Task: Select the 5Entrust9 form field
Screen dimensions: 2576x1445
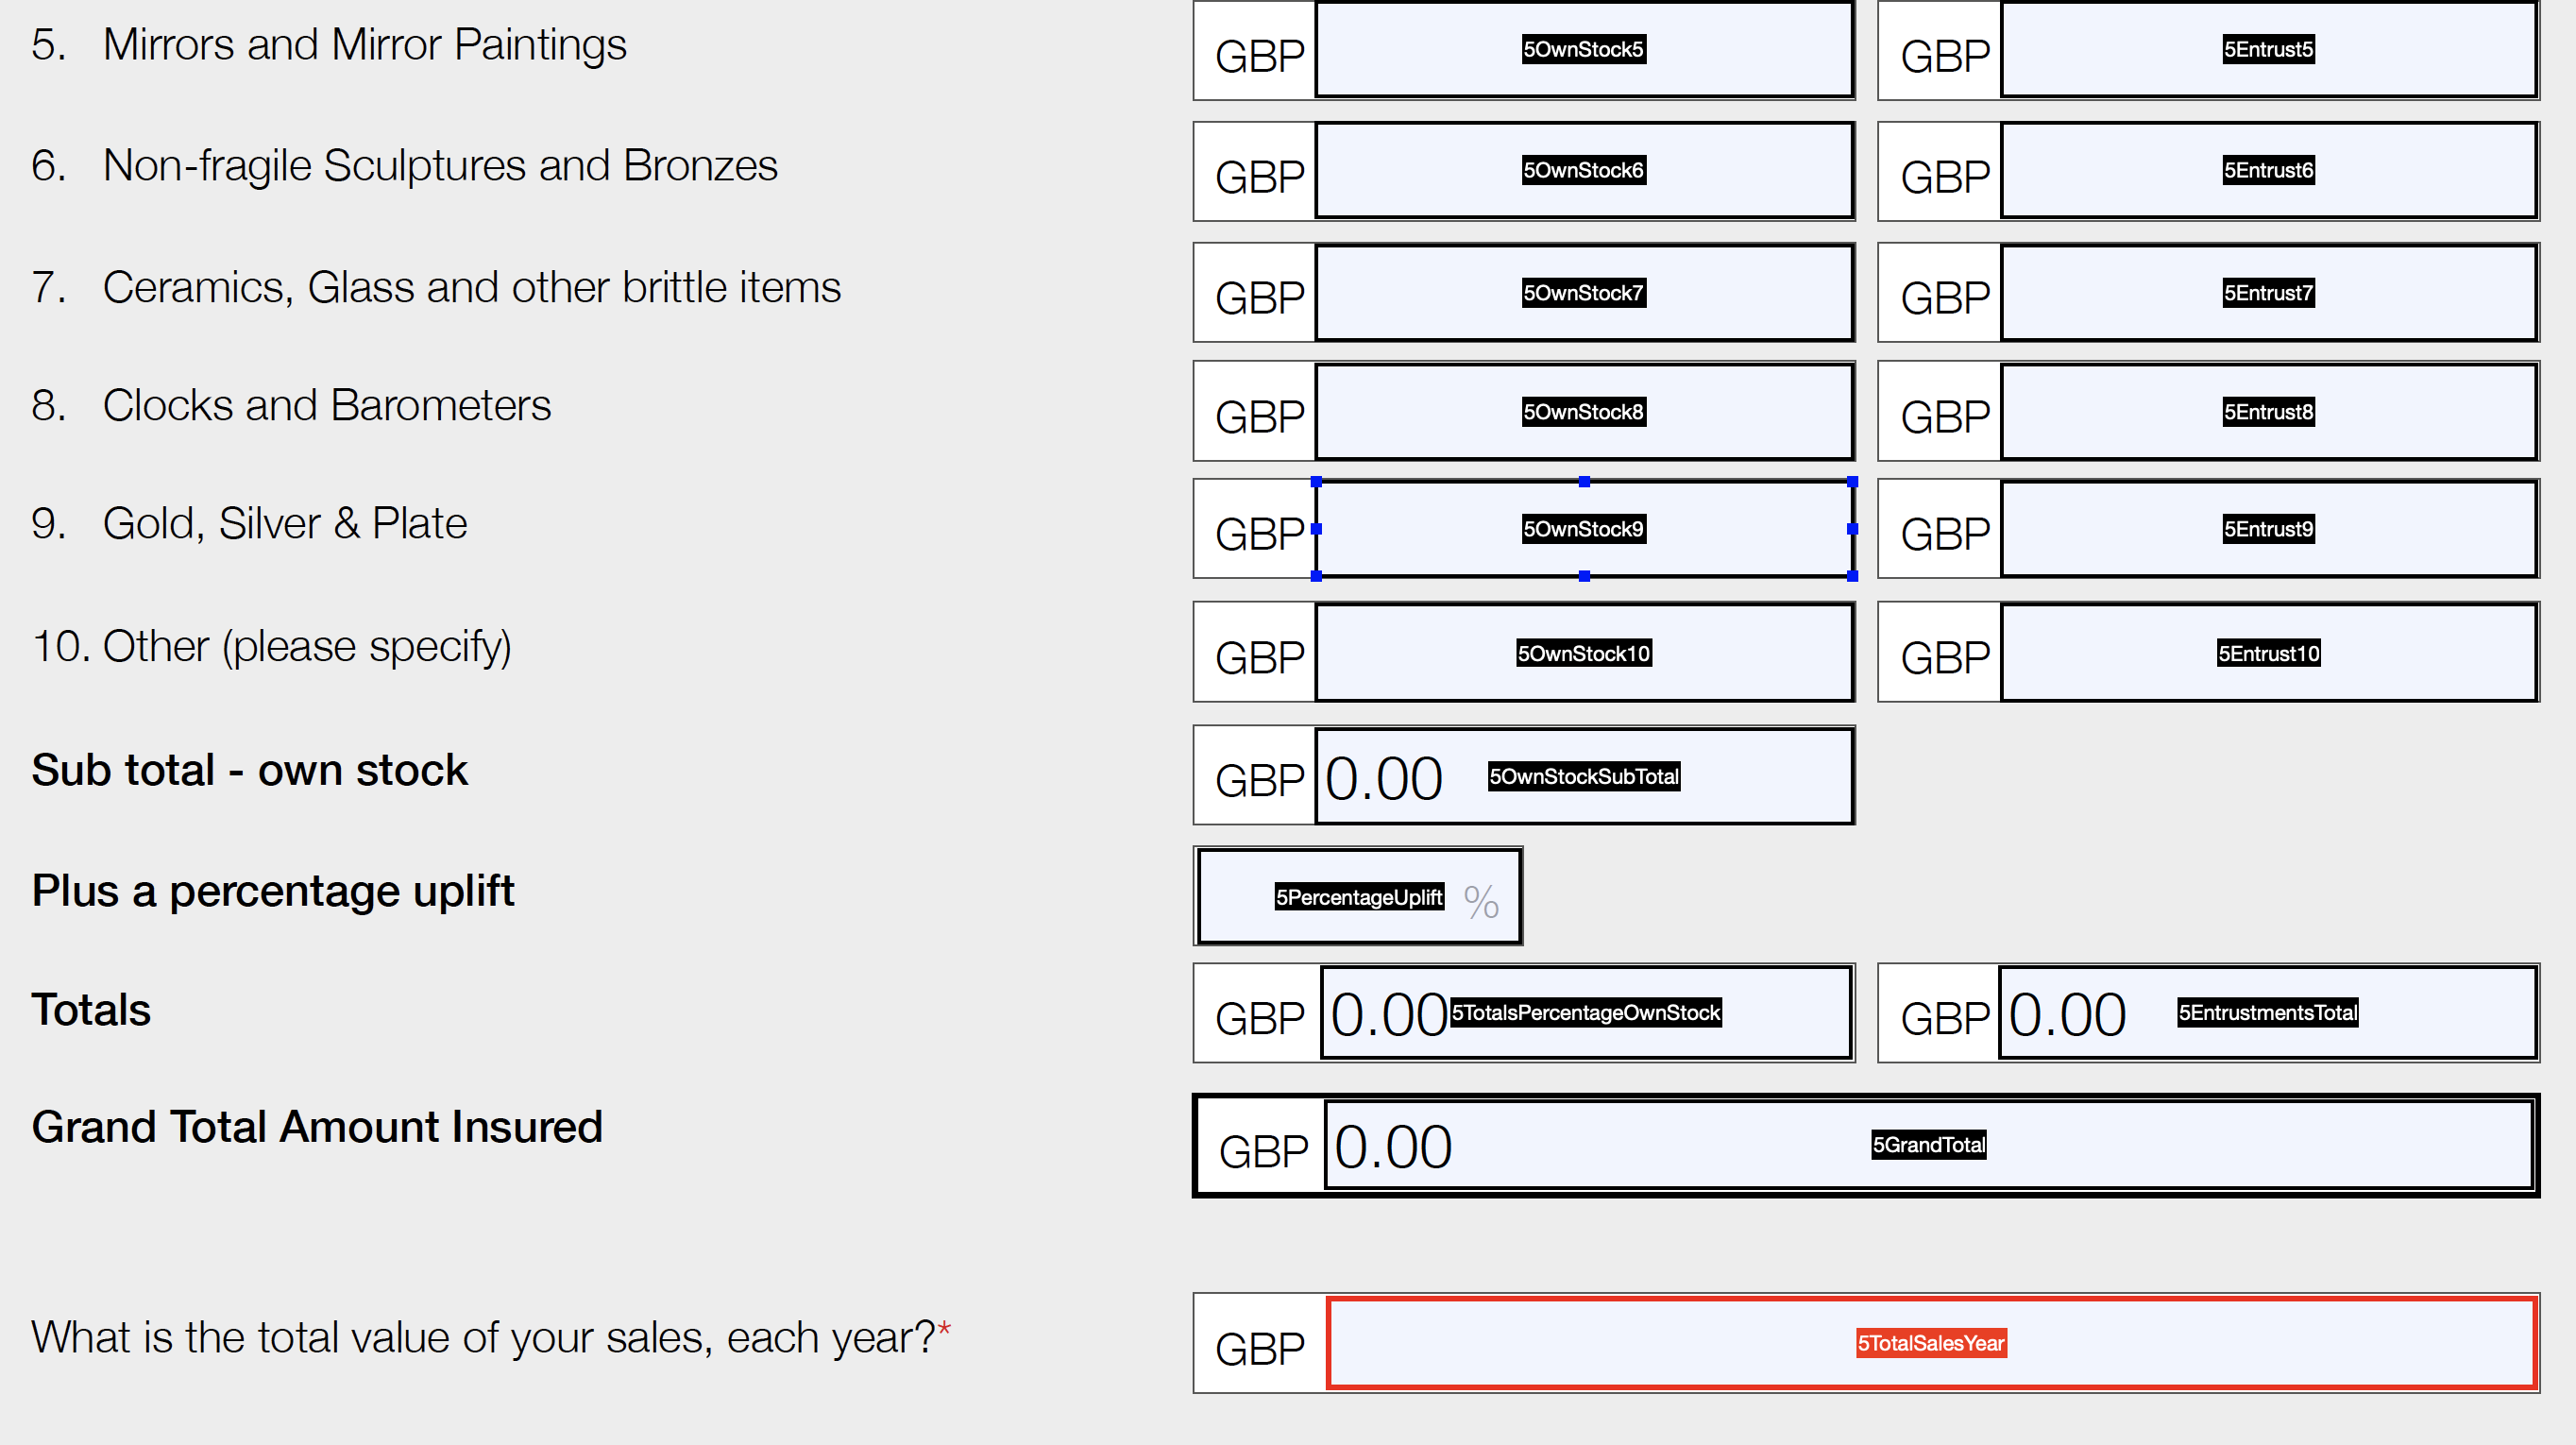Action: [2268, 529]
